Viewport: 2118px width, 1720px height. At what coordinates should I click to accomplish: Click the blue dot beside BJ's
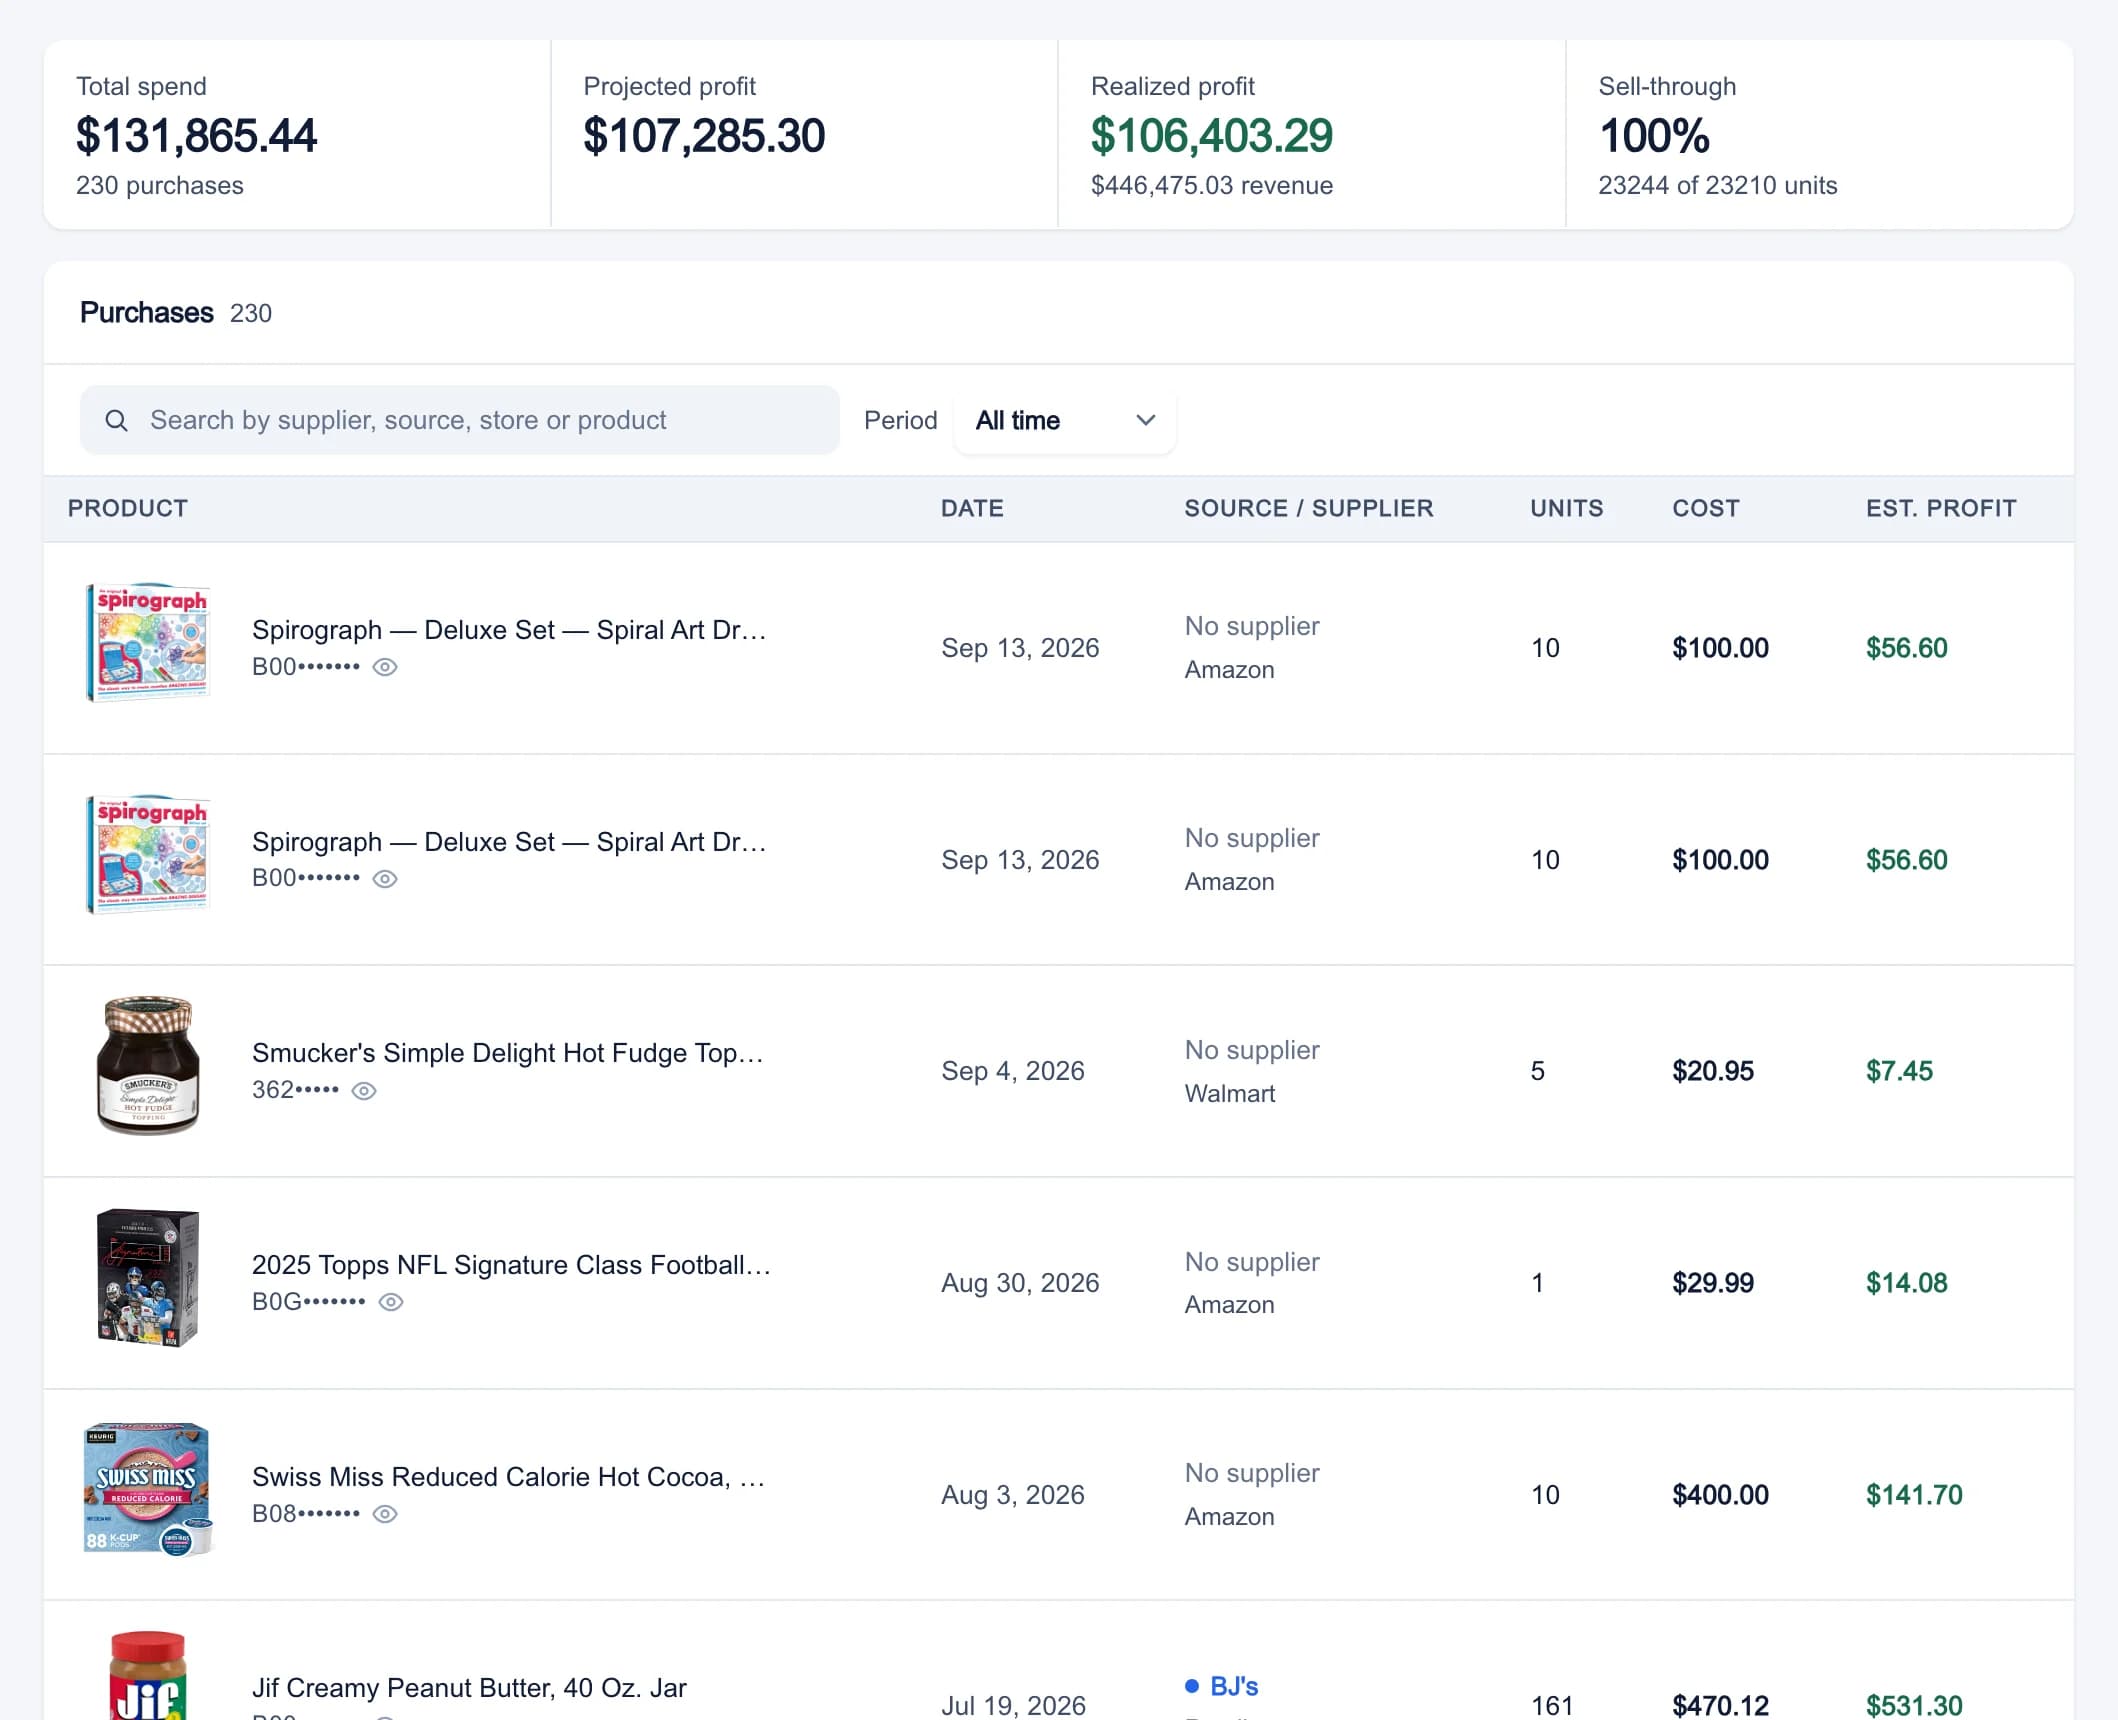tap(1191, 1686)
